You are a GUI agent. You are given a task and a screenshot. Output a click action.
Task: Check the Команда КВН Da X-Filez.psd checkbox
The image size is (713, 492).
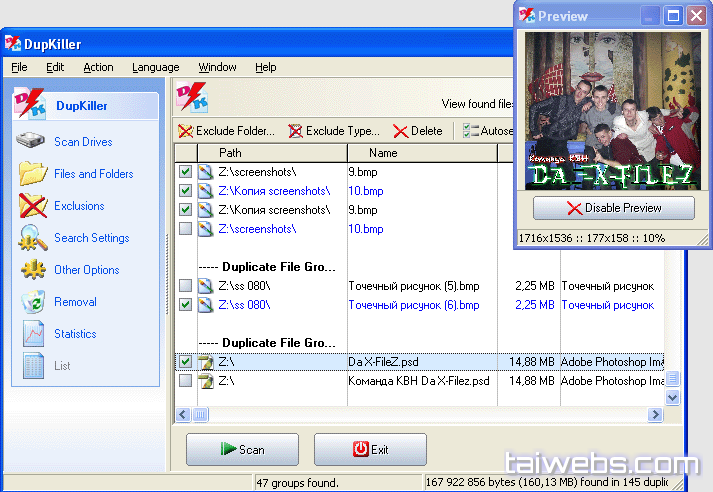click(185, 381)
